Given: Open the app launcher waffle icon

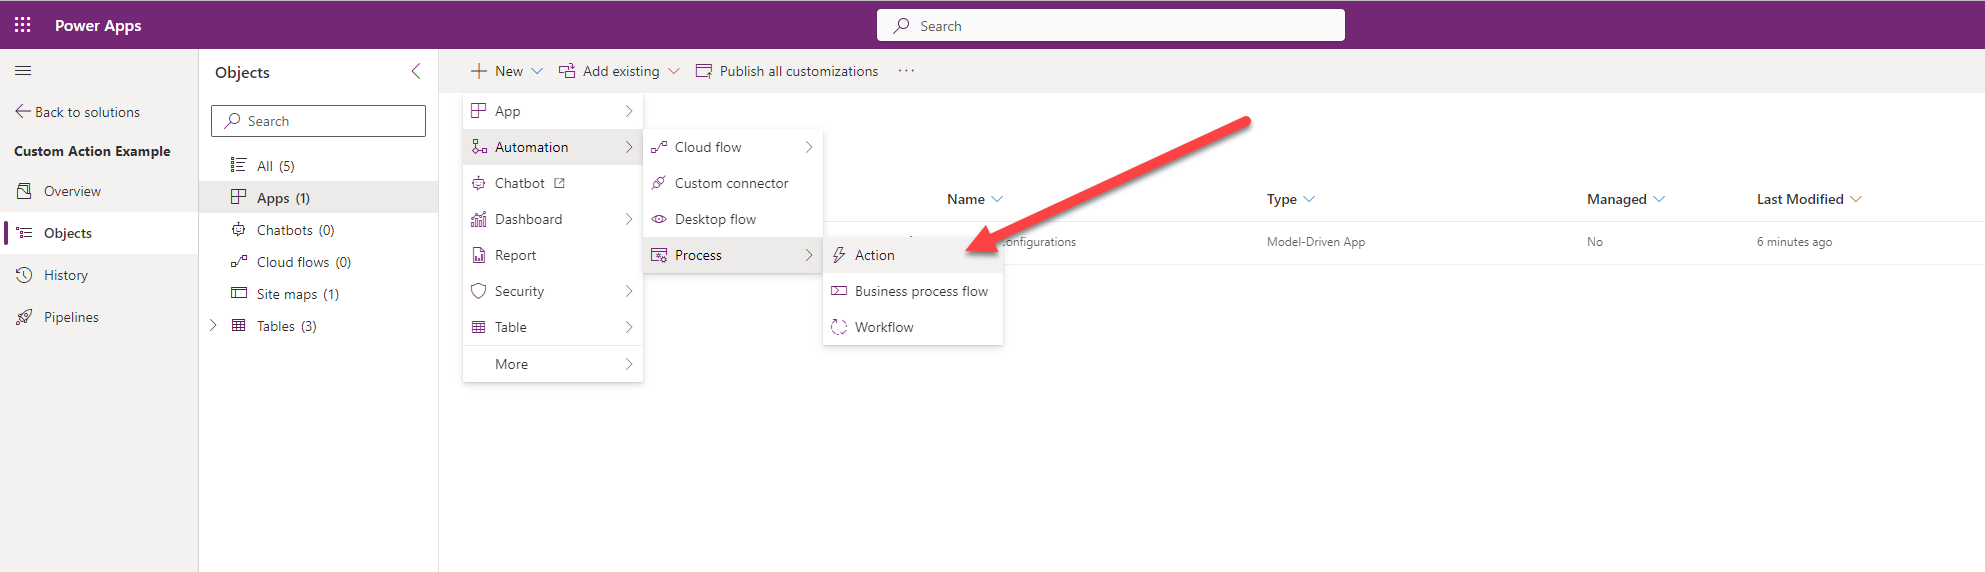Looking at the screenshot, I should (23, 25).
